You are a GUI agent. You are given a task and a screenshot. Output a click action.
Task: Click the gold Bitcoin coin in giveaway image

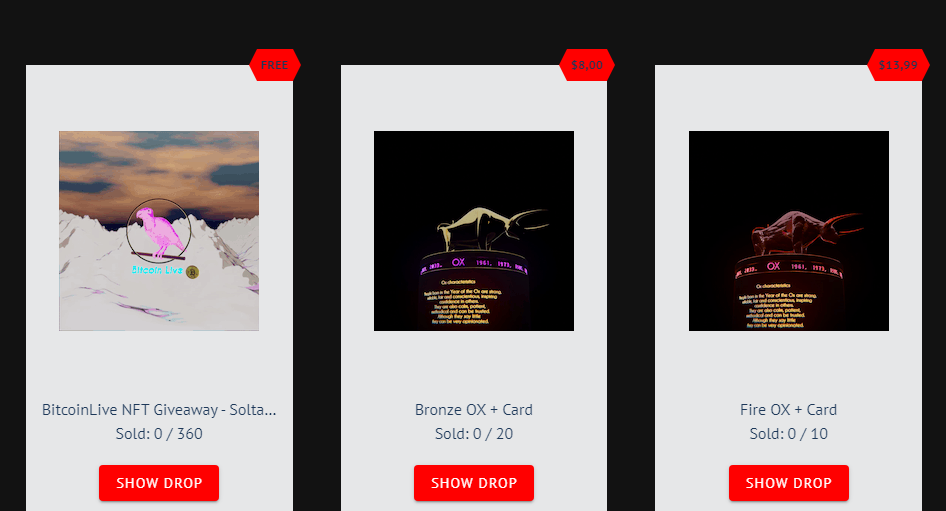coord(192,272)
